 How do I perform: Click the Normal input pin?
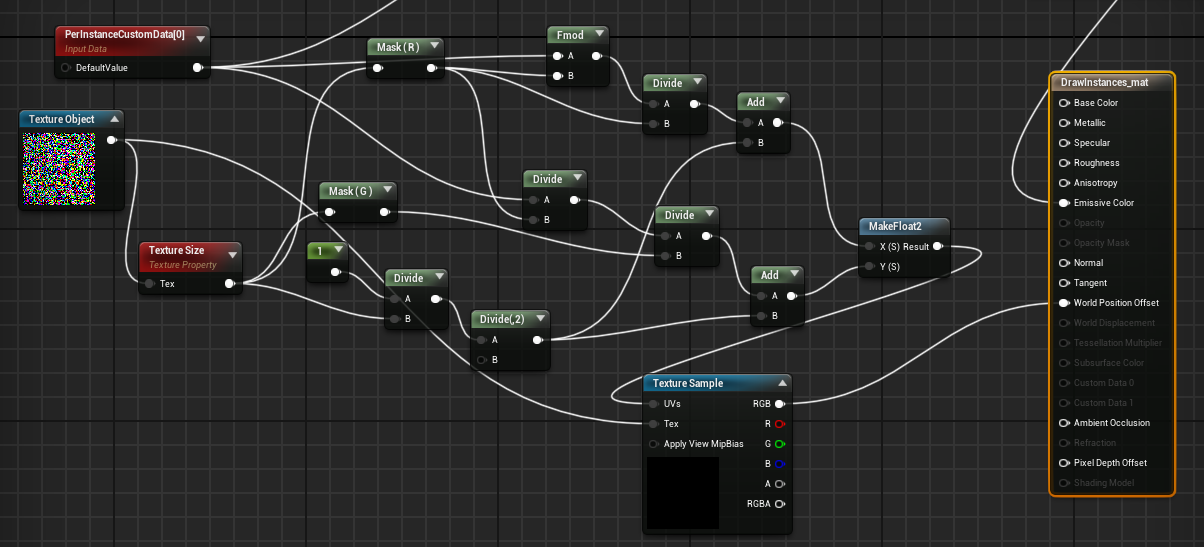tap(1063, 263)
